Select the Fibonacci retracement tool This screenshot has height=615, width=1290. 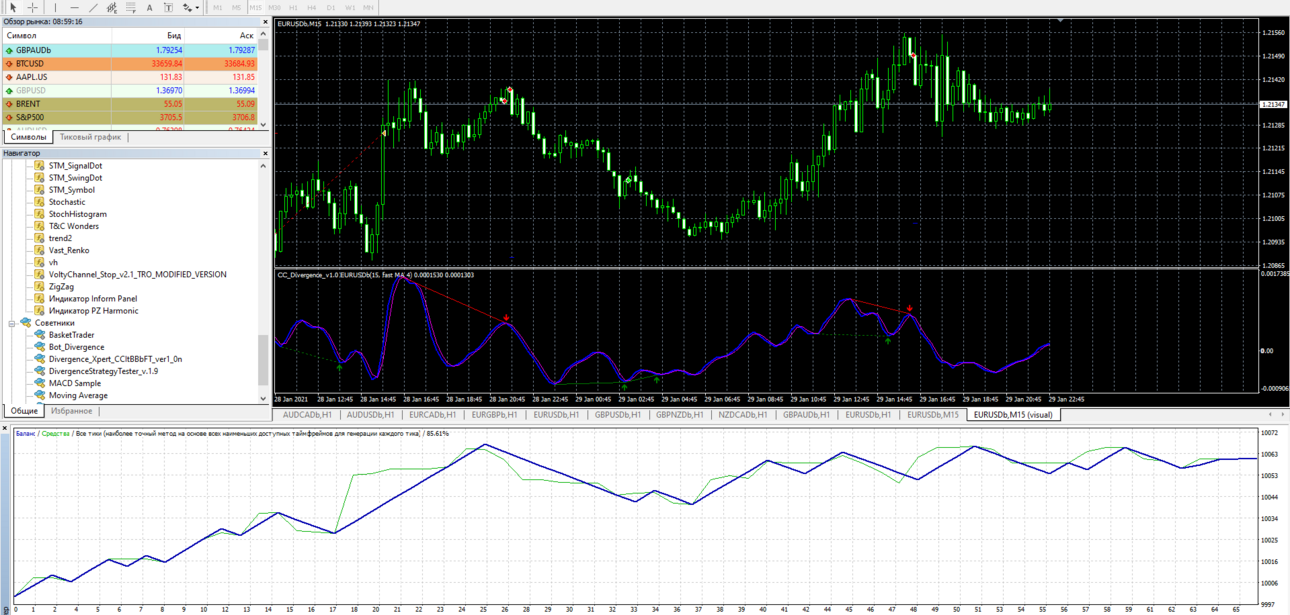click(x=131, y=7)
